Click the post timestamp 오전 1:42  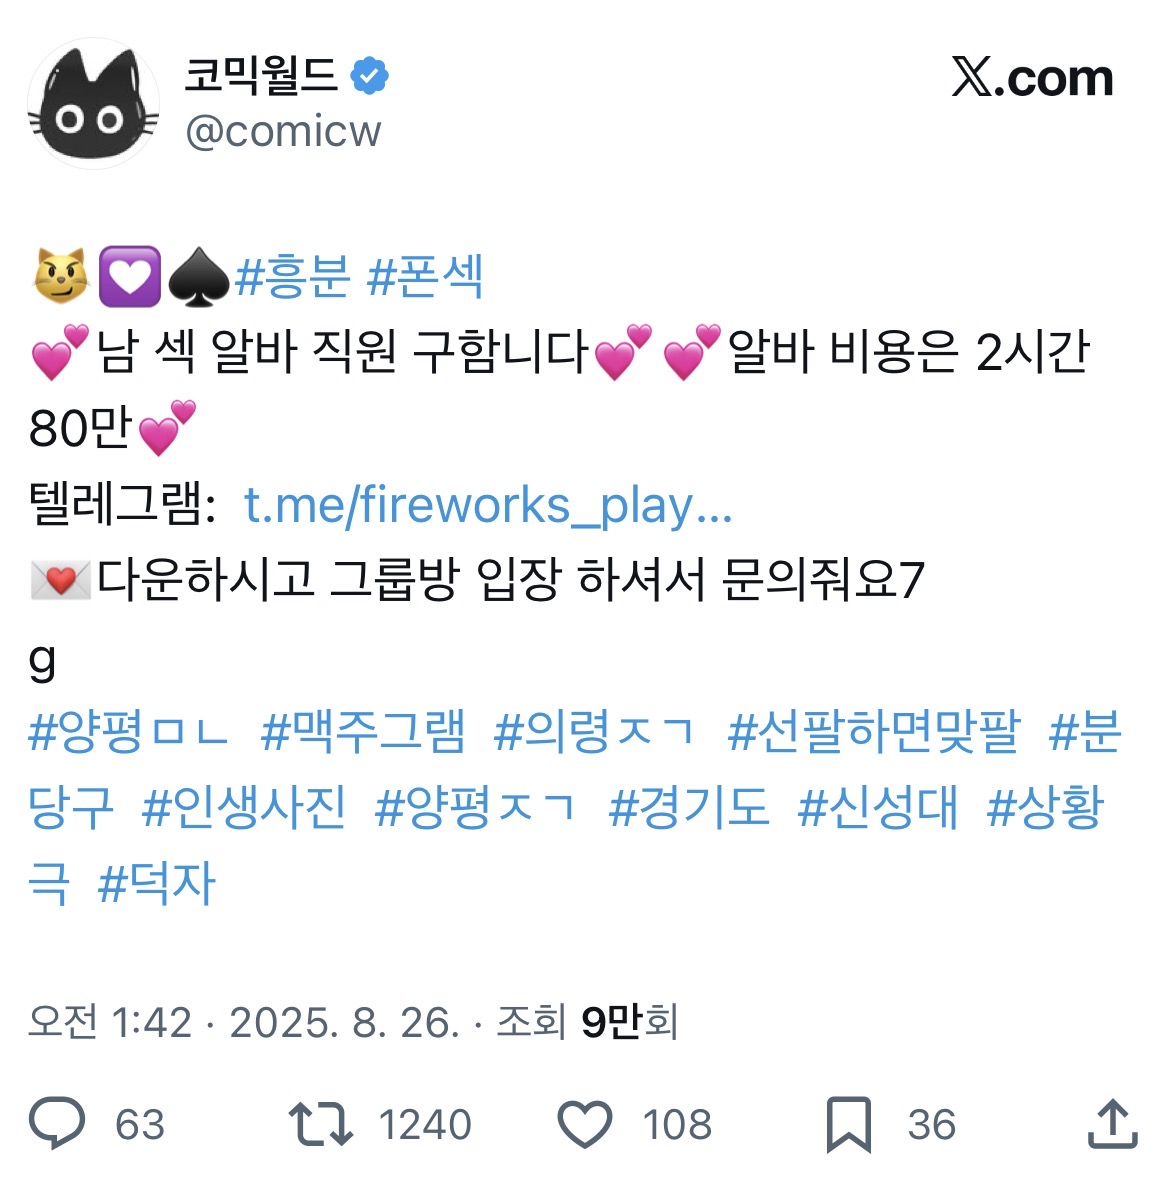point(110,1022)
